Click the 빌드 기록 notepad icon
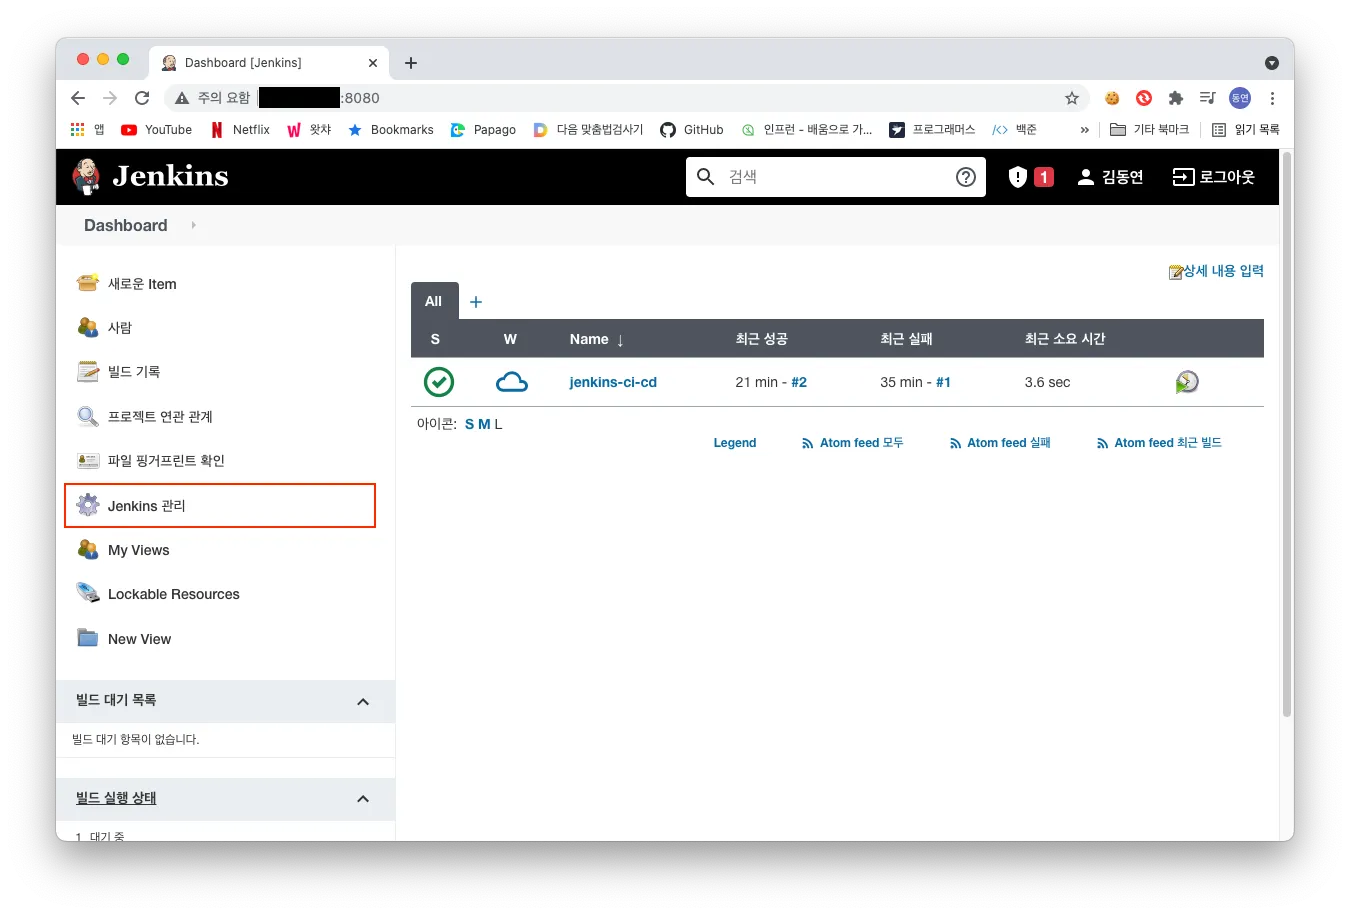Screen dimensions: 1350x915 click(x=88, y=371)
